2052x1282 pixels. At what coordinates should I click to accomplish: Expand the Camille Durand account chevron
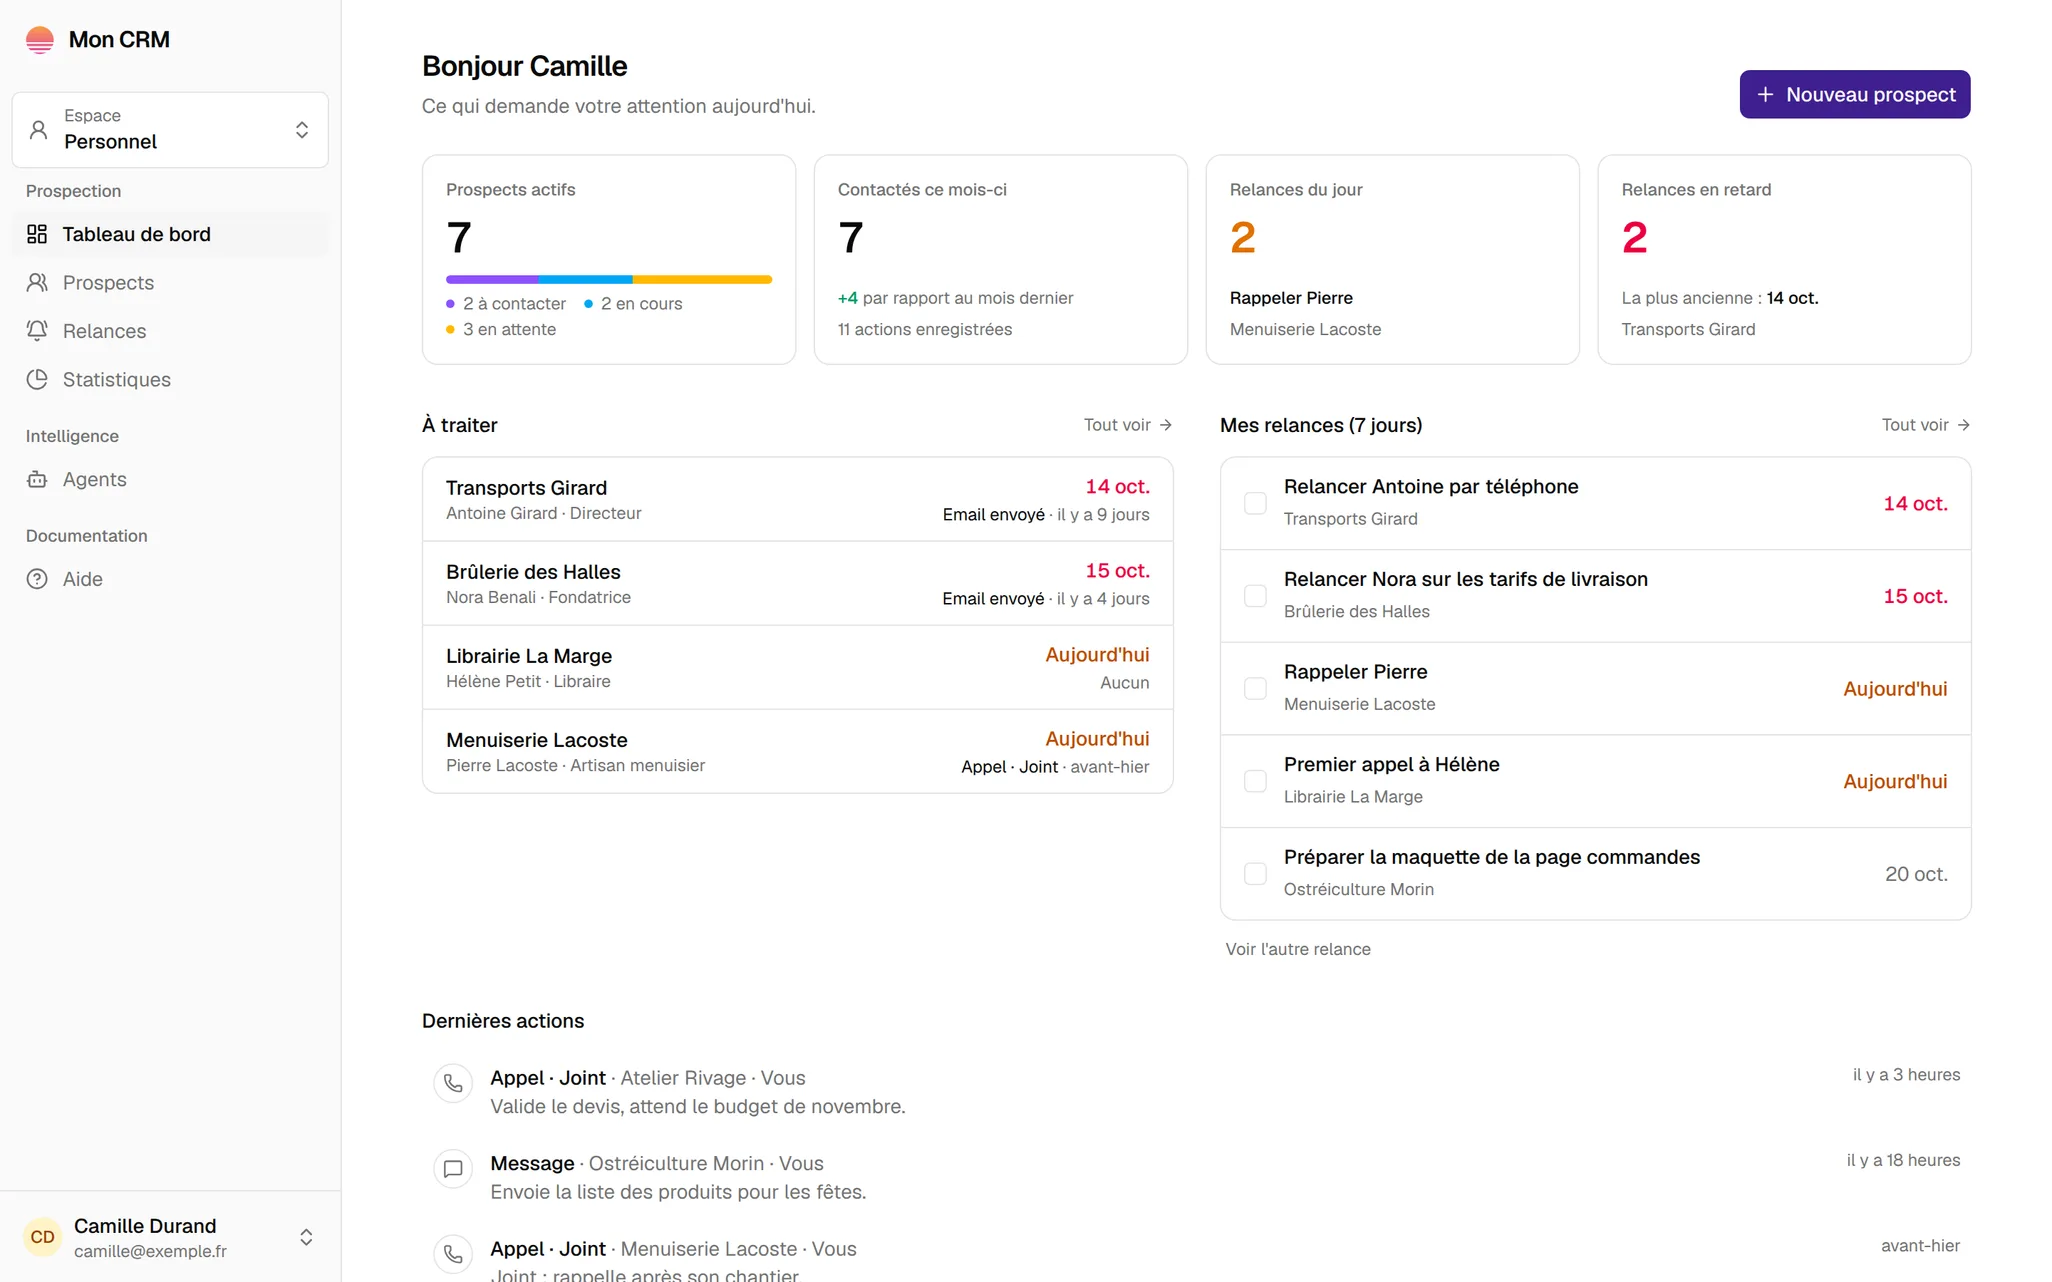click(x=306, y=1237)
